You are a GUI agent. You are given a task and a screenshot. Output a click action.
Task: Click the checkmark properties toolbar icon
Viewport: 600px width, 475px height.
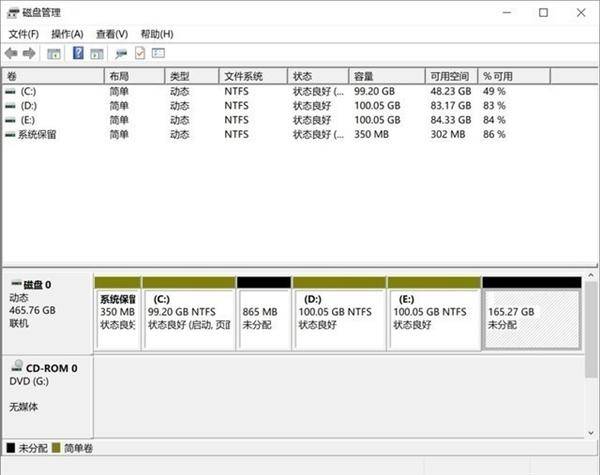pyautogui.click(x=140, y=53)
